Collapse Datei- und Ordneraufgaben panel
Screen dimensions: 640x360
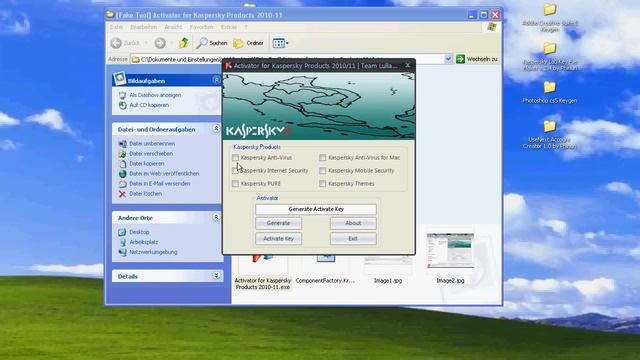[216, 129]
